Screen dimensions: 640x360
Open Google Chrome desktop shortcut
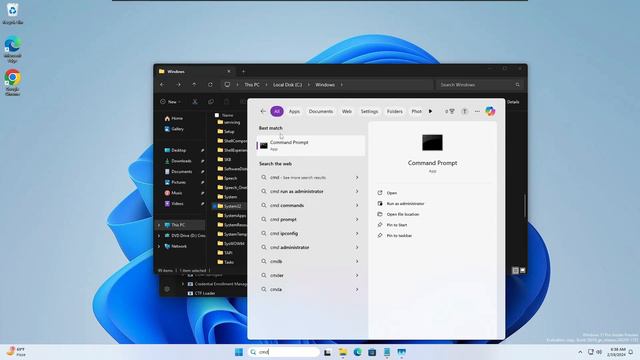(13, 82)
